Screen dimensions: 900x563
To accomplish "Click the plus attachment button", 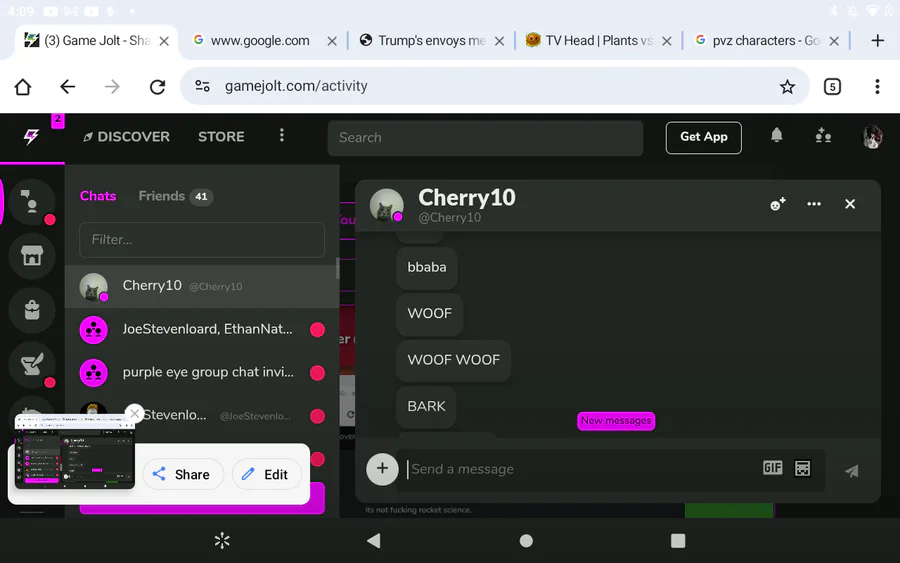I will (x=382, y=469).
